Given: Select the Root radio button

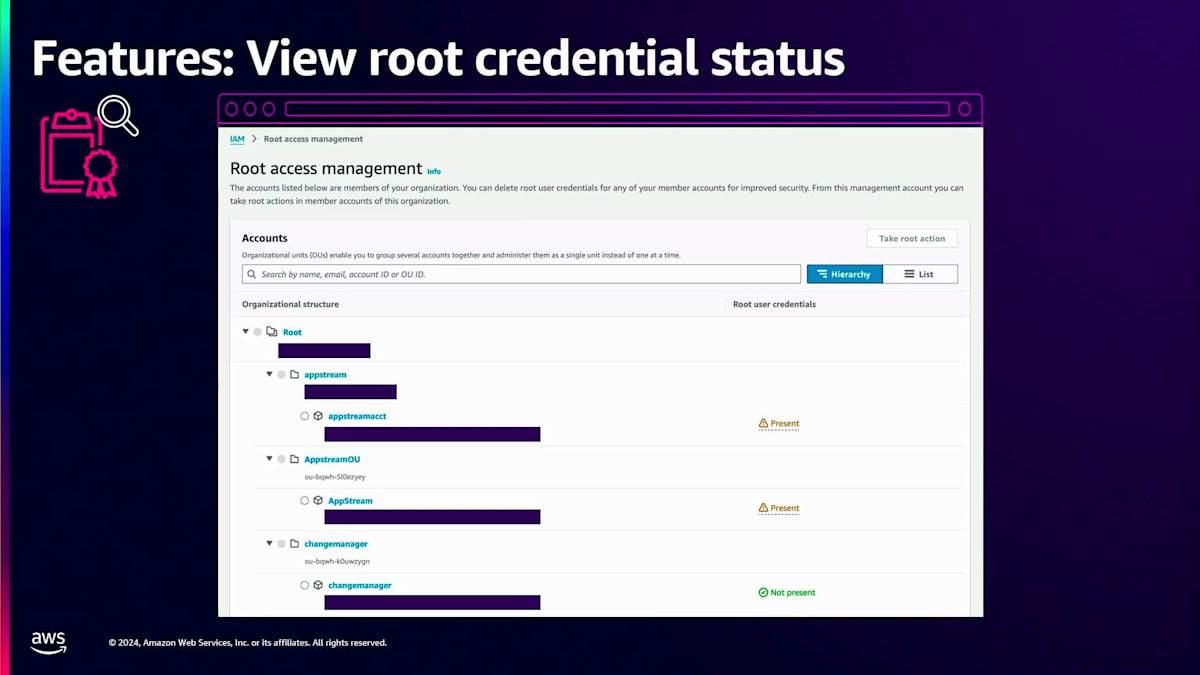Looking at the screenshot, I should point(257,331).
